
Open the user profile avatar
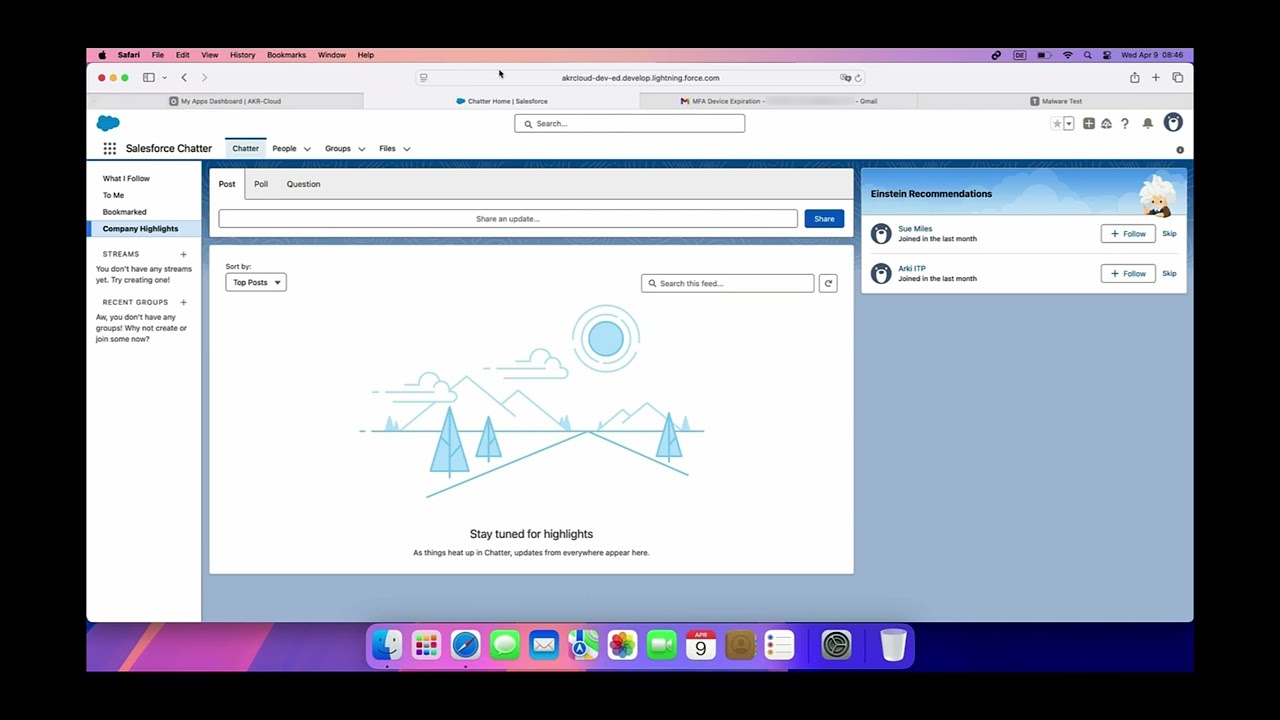pyautogui.click(x=1173, y=122)
